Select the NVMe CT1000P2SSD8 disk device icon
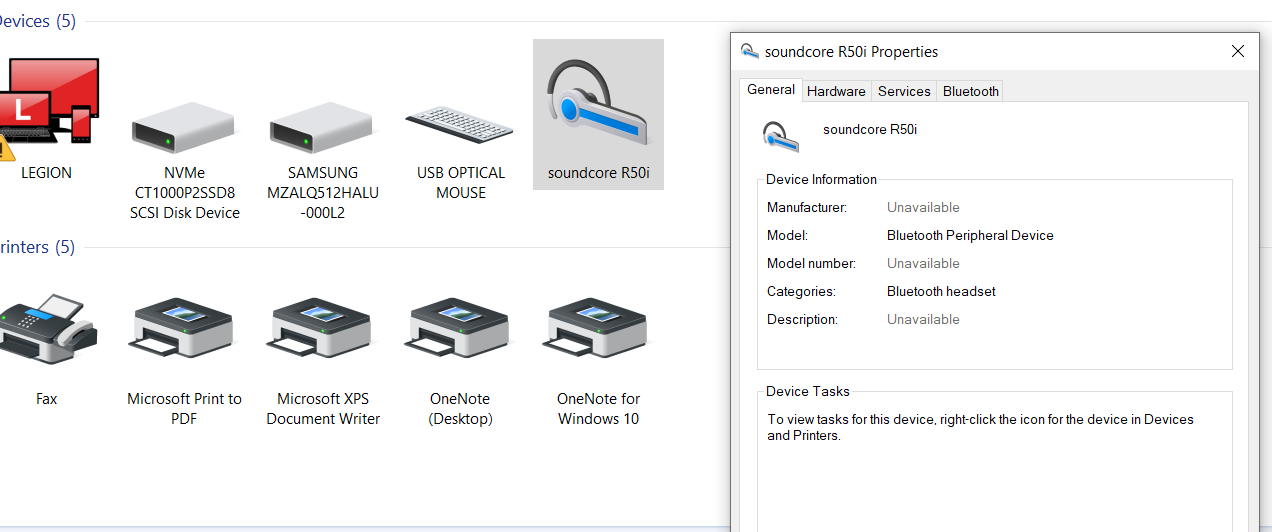 (184, 127)
